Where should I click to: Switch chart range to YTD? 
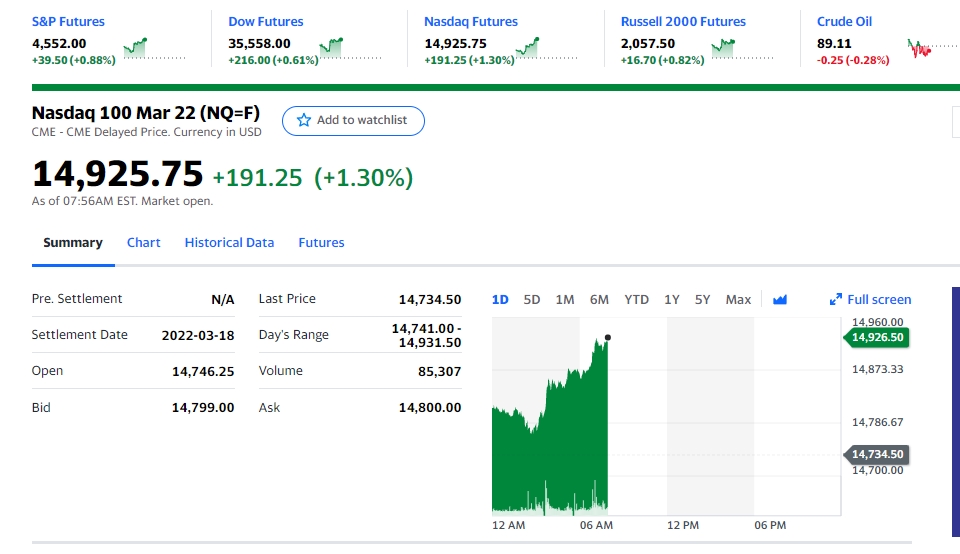636,299
